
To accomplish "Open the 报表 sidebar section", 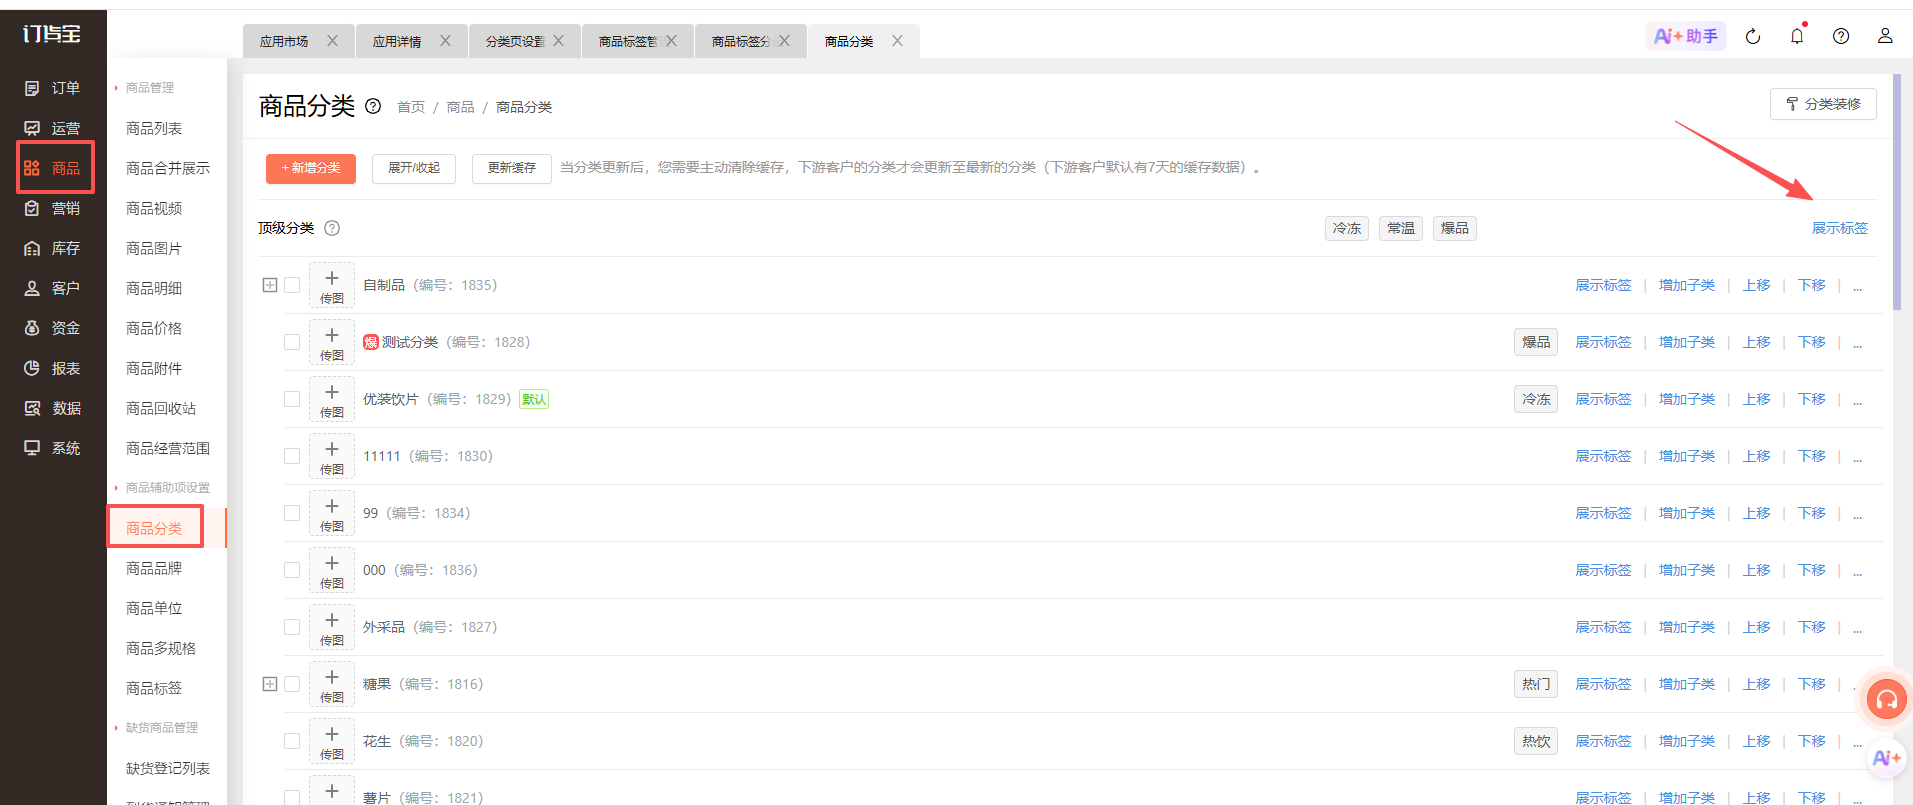I will [x=52, y=368].
